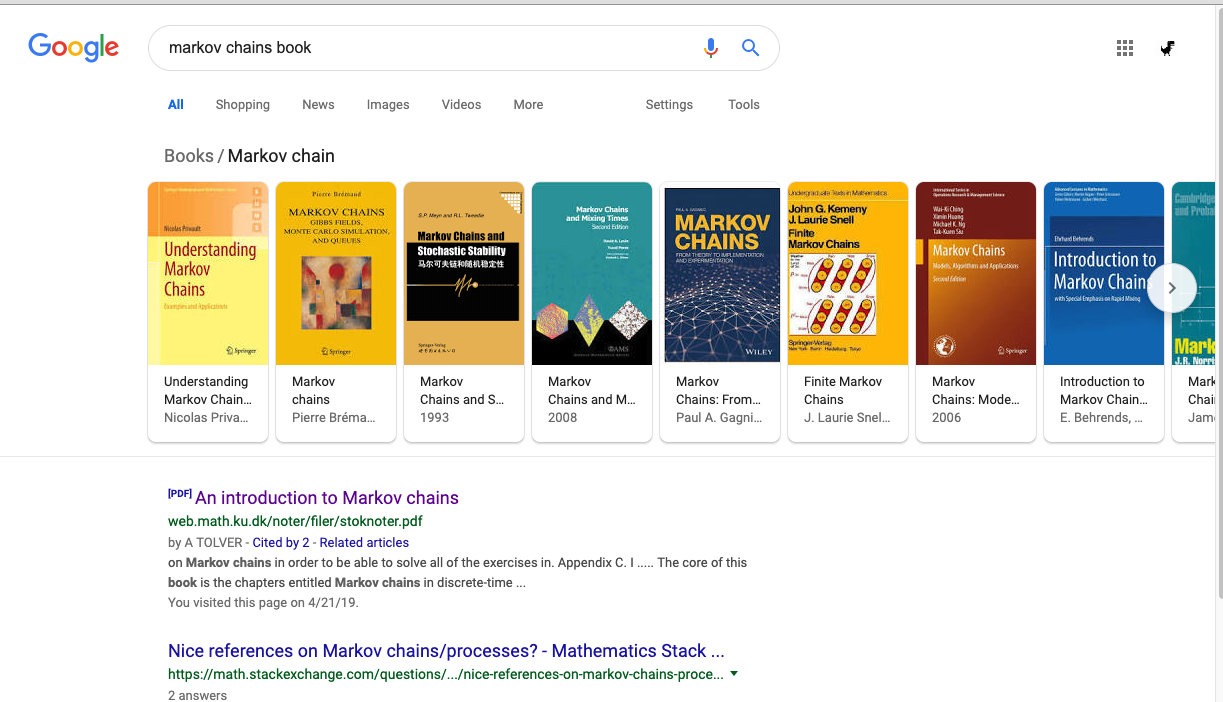Open Finite Markov Chains book cover
The width and height of the screenshot is (1223, 702).
coord(848,273)
